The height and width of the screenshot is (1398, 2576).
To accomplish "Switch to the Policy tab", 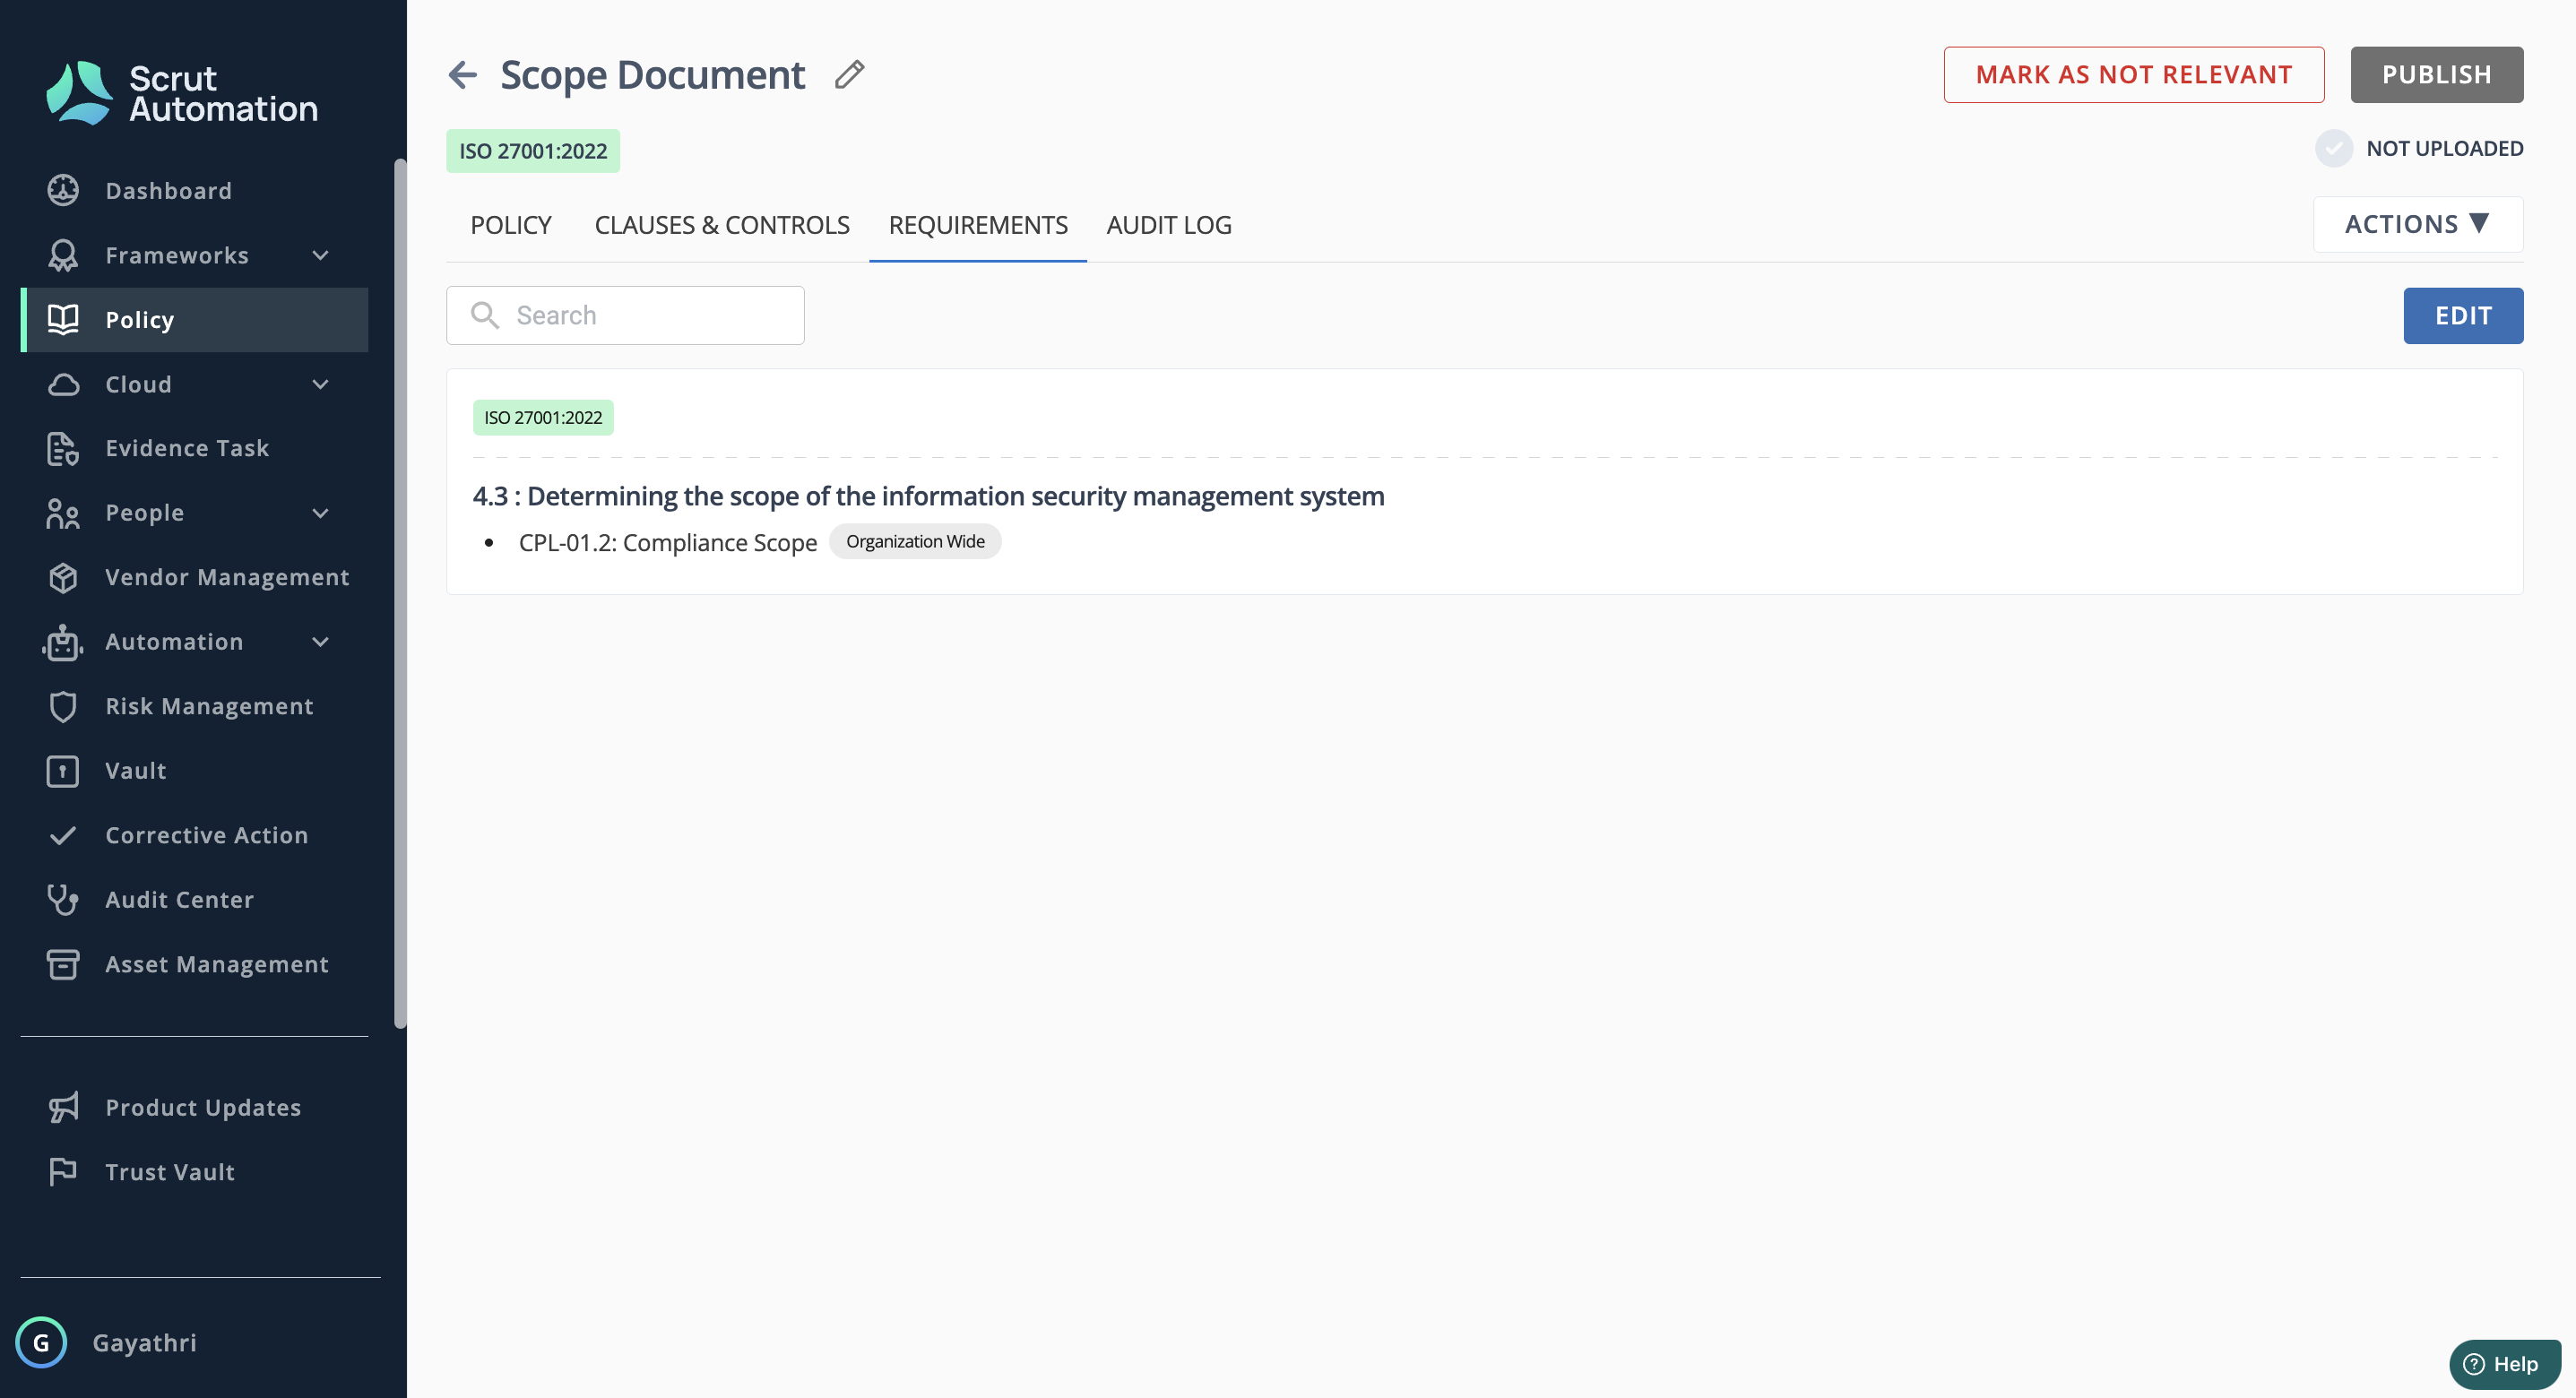I will pyautogui.click(x=511, y=225).
